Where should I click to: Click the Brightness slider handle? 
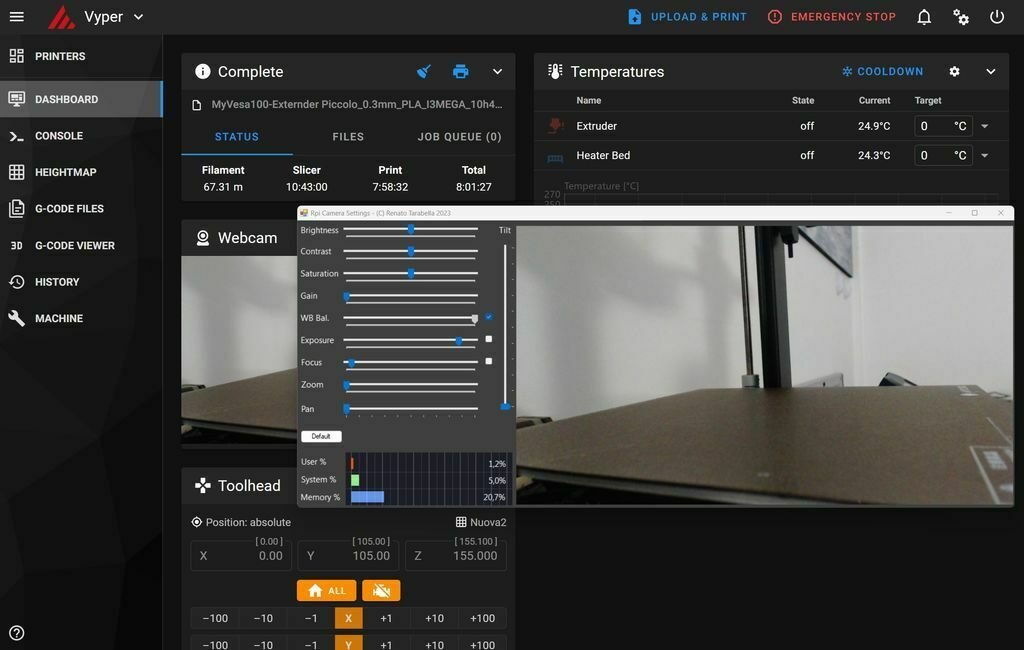(x=411, y=230)
